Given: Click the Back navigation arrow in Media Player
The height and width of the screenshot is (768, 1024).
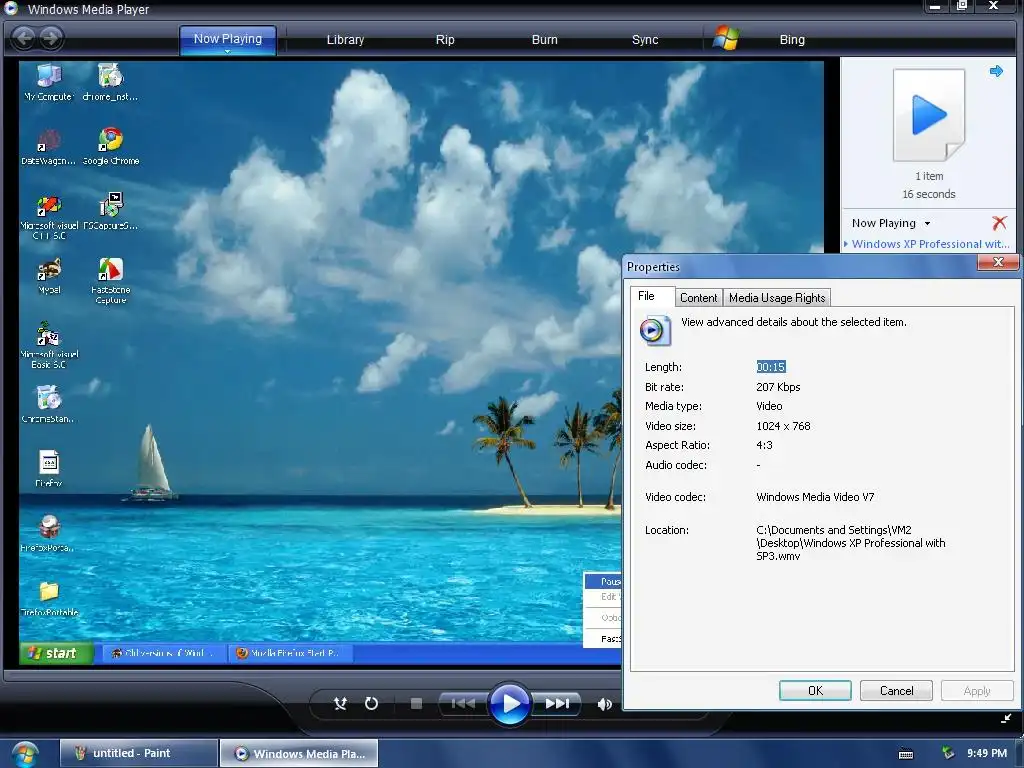Looking at the screenshot, I should [x=24, y=38].
